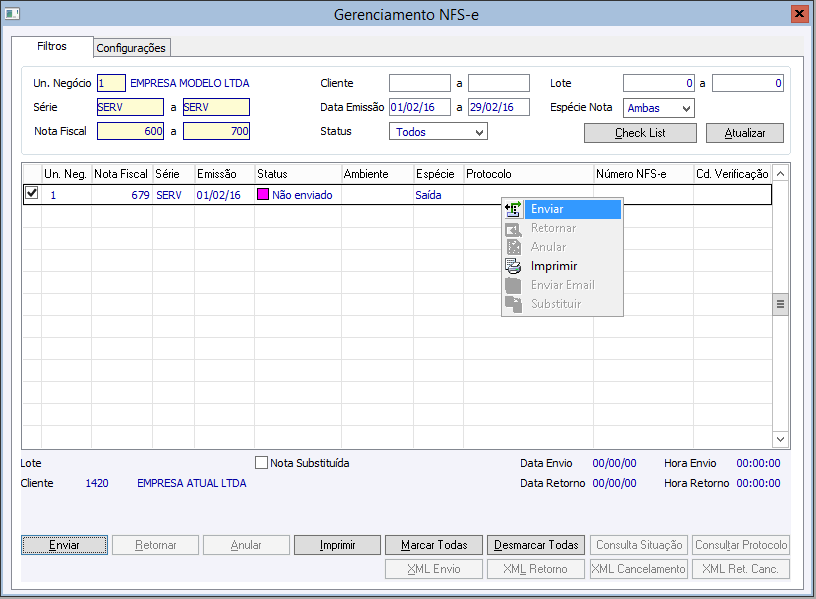Screen dimensions: 816x599
Task: Open the Espécie Nota dropdown
Action: coord(686,108)
